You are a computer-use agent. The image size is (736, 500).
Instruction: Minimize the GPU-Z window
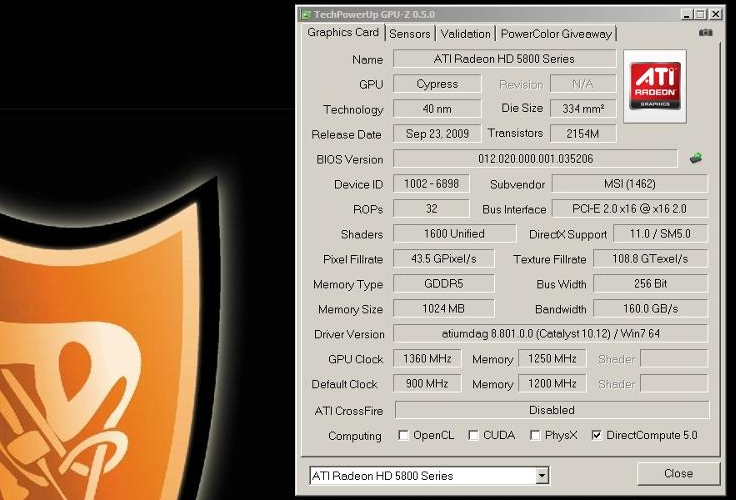(x=687, y=14)
